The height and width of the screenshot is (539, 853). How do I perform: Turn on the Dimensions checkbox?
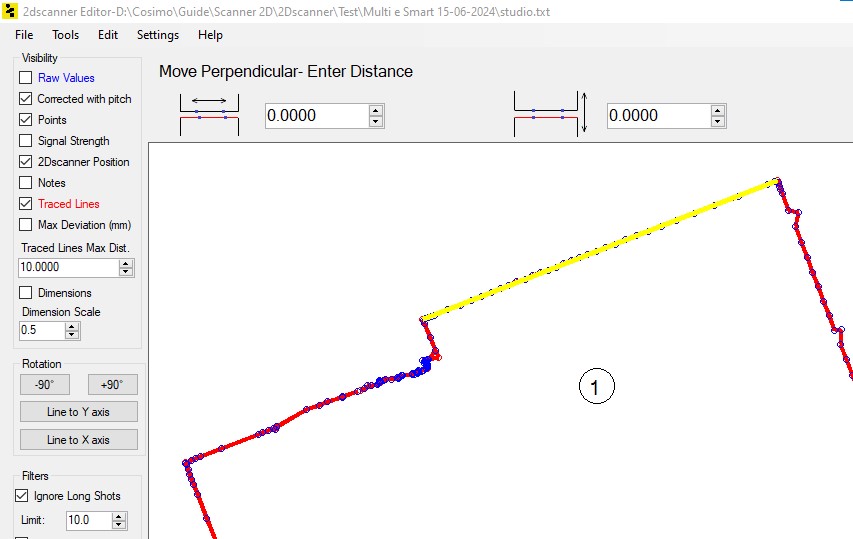pos(26,293)
